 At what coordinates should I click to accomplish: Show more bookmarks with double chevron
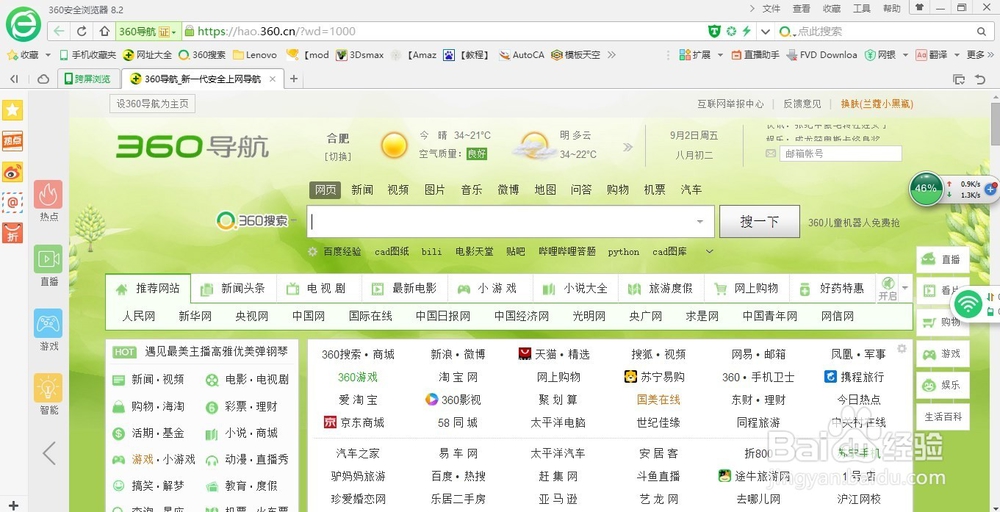[x=612, y=55]
